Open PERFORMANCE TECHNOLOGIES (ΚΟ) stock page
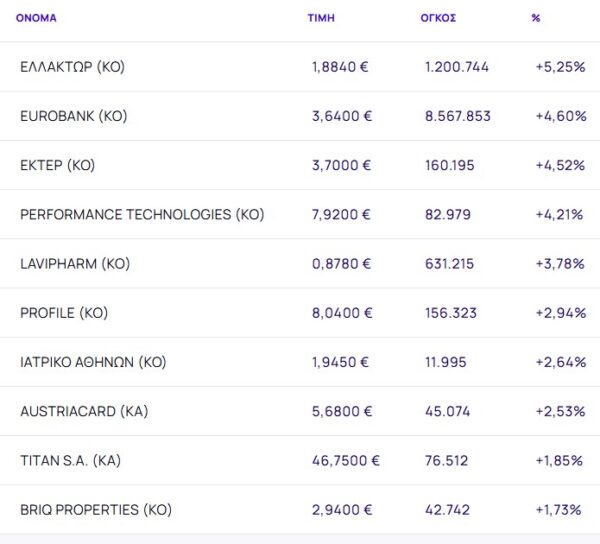 (142, 215)
